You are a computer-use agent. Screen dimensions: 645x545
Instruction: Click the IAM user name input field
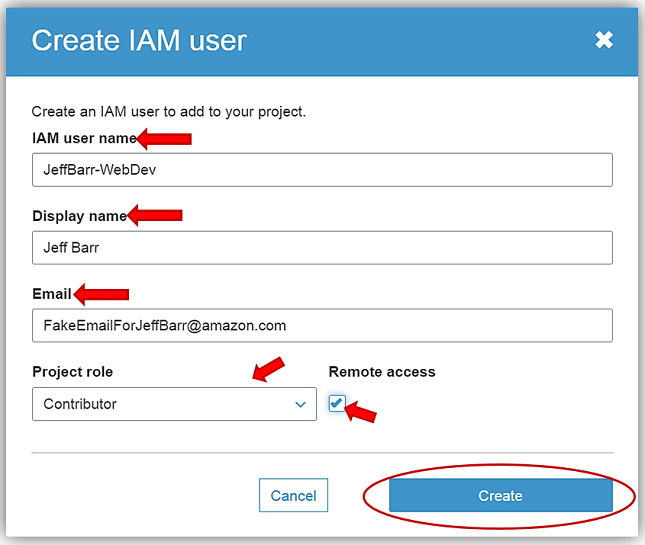[322, 170]
